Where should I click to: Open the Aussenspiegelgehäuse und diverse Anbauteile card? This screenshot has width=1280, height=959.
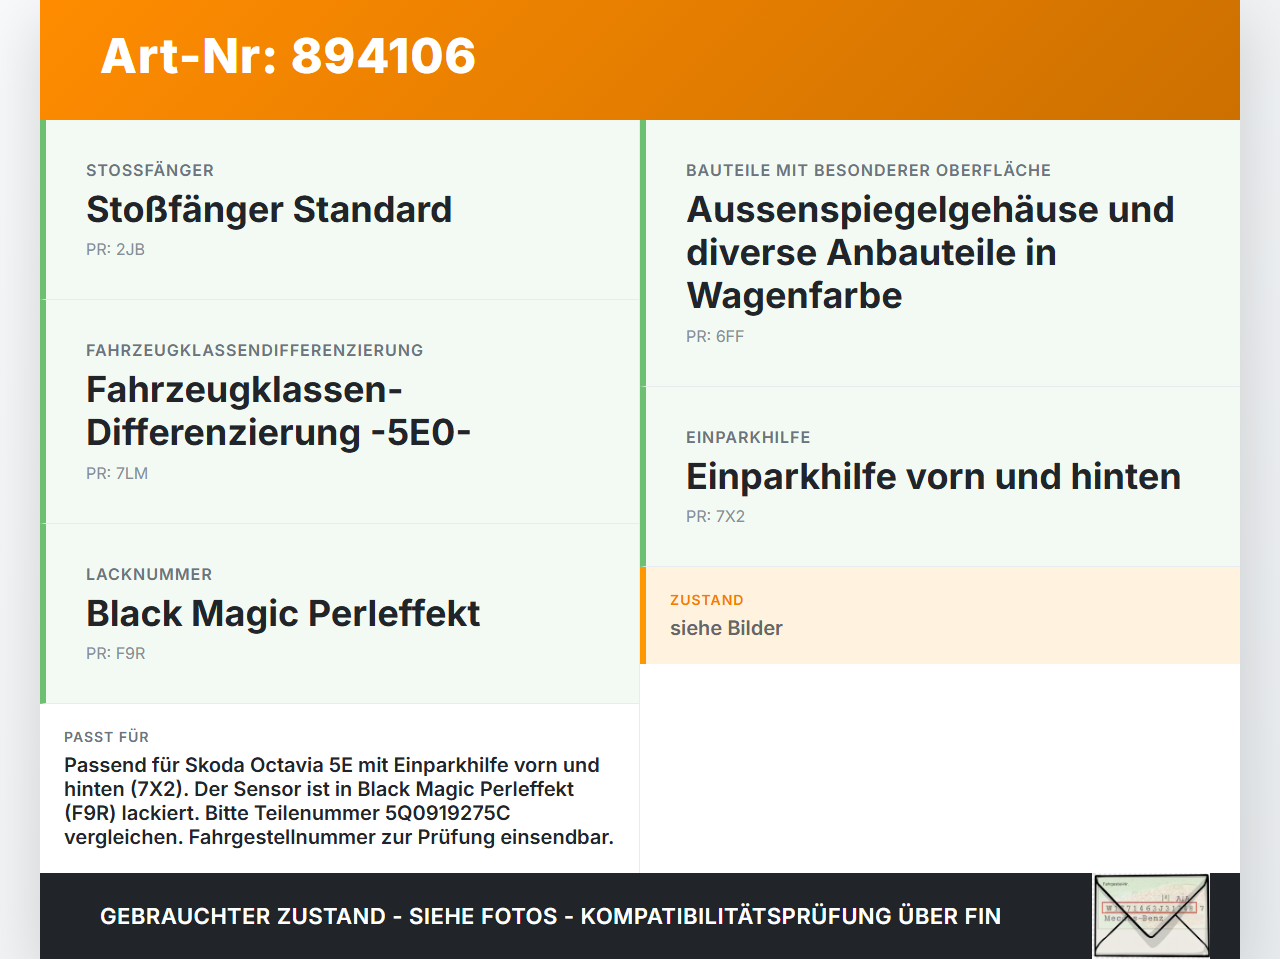(940, 253)
